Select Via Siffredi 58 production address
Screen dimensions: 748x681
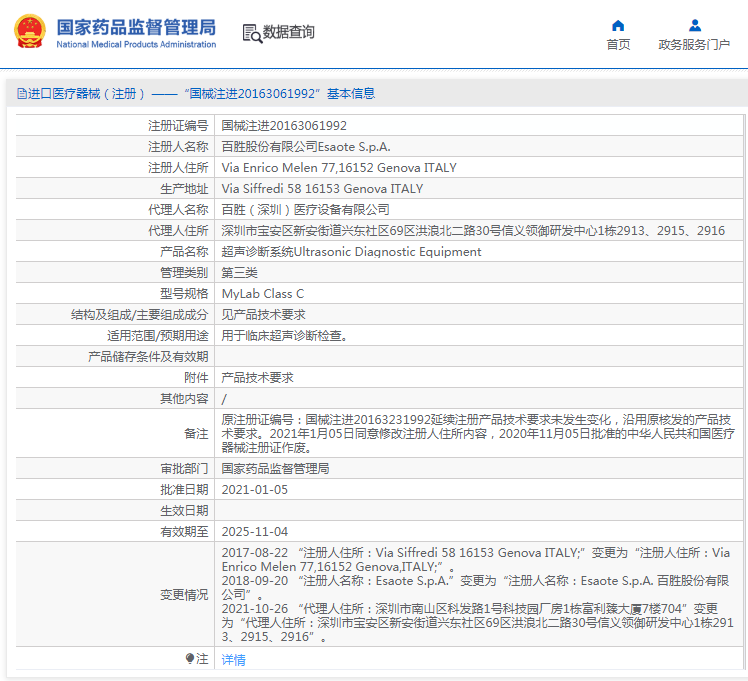tap(322, 189)
